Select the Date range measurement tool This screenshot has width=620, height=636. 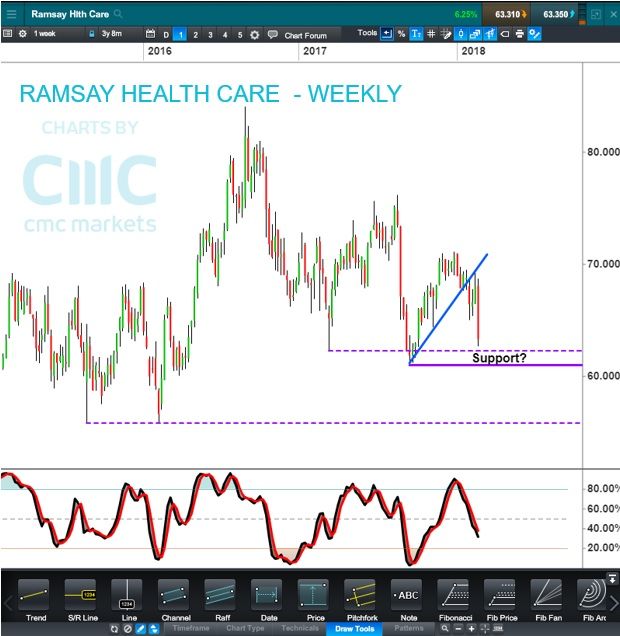click(x=267, y=596)
